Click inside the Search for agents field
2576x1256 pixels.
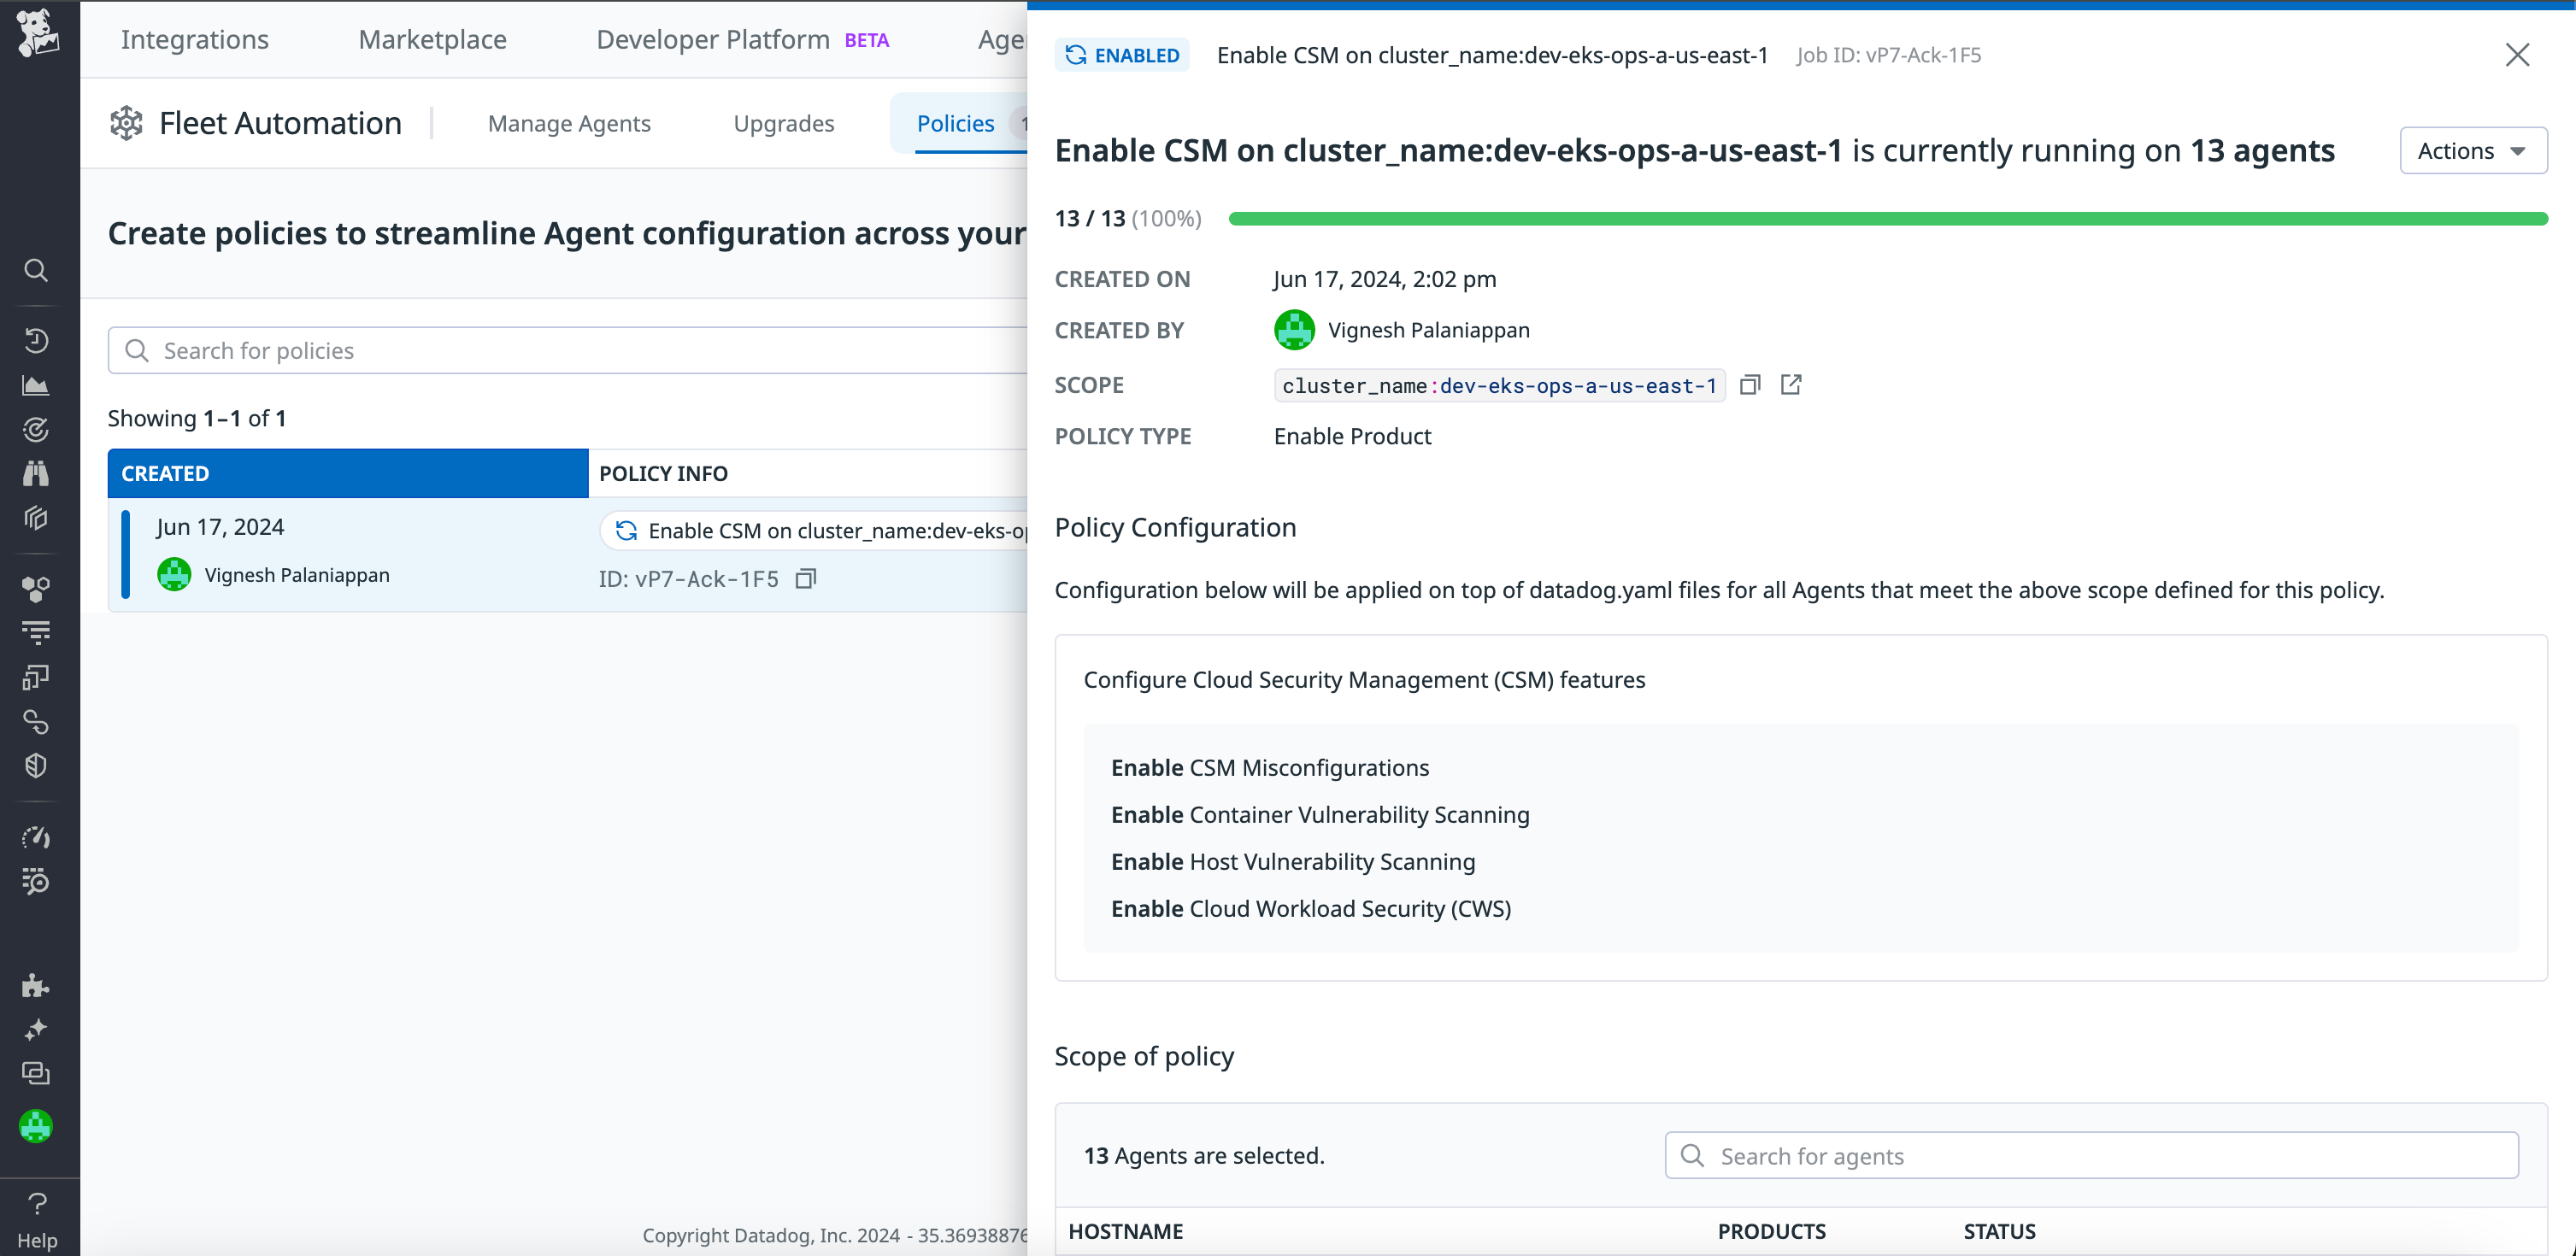(2090, 1155)
